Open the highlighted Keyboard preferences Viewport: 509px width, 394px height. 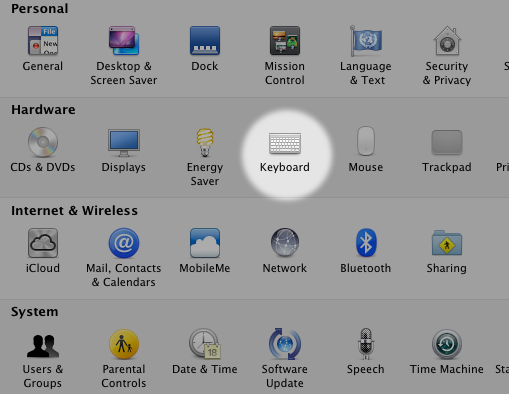pos(285,143)
